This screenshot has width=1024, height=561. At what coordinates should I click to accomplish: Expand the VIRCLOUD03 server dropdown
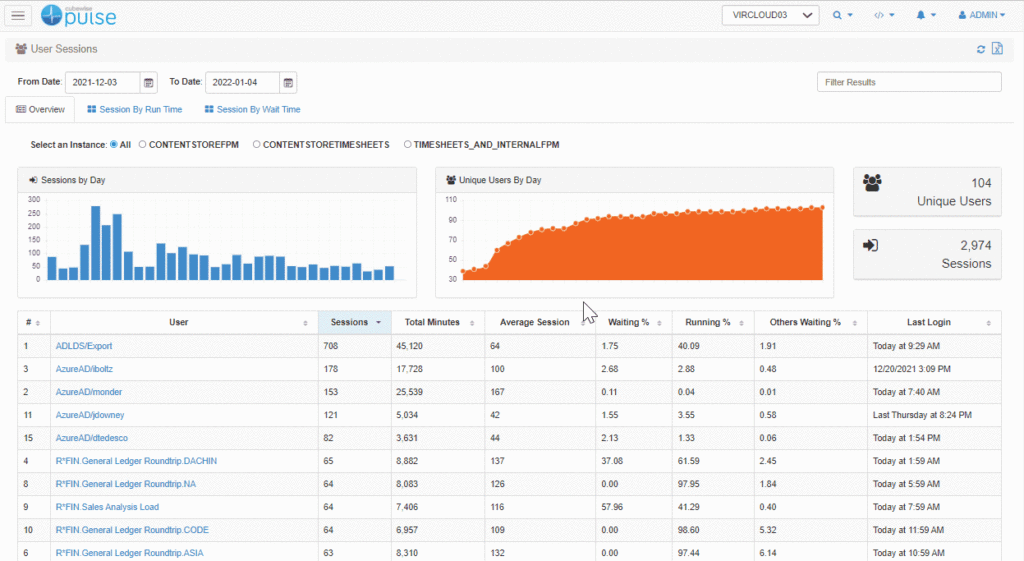point(770,15)
